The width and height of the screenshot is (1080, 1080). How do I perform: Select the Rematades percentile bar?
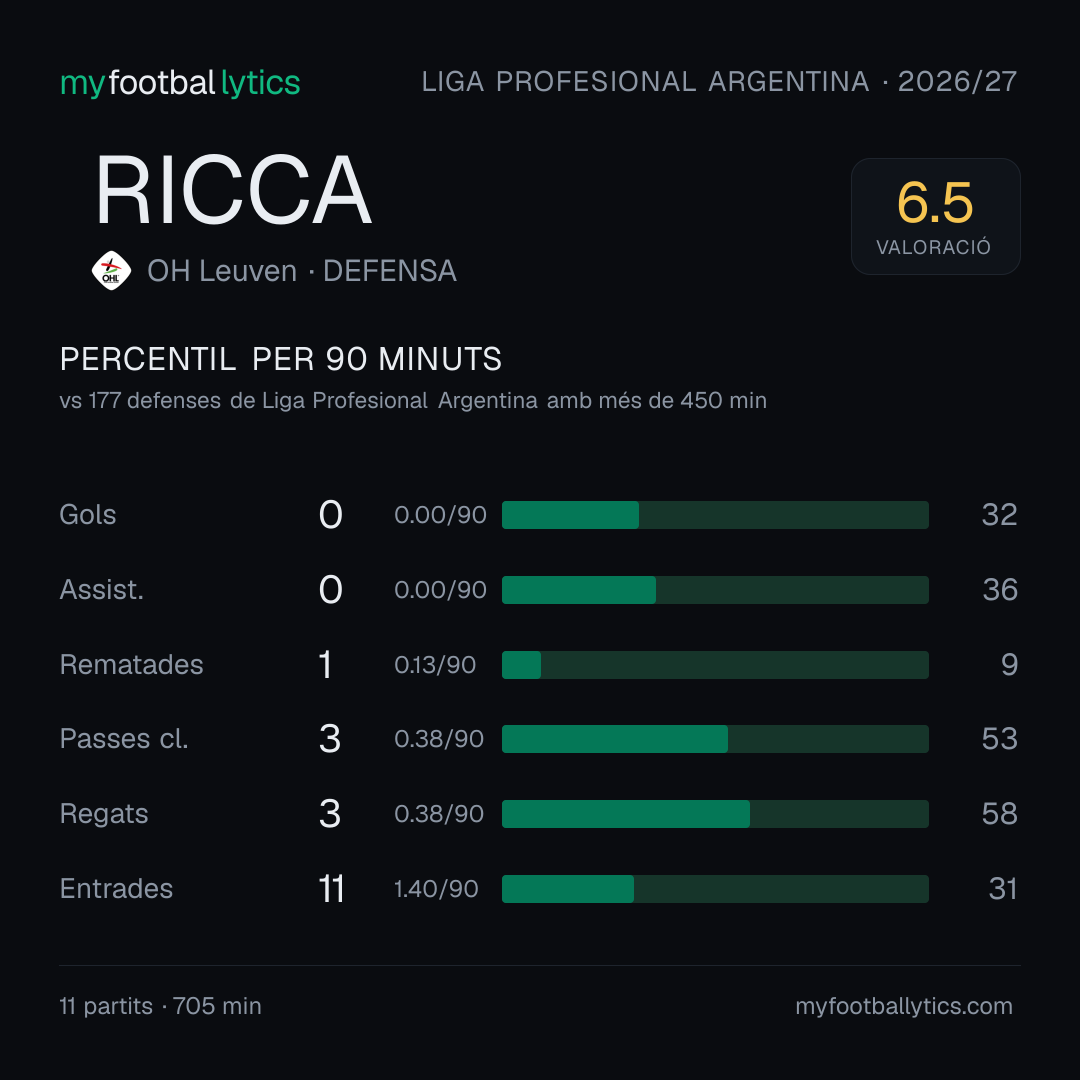tap(715, 665)
